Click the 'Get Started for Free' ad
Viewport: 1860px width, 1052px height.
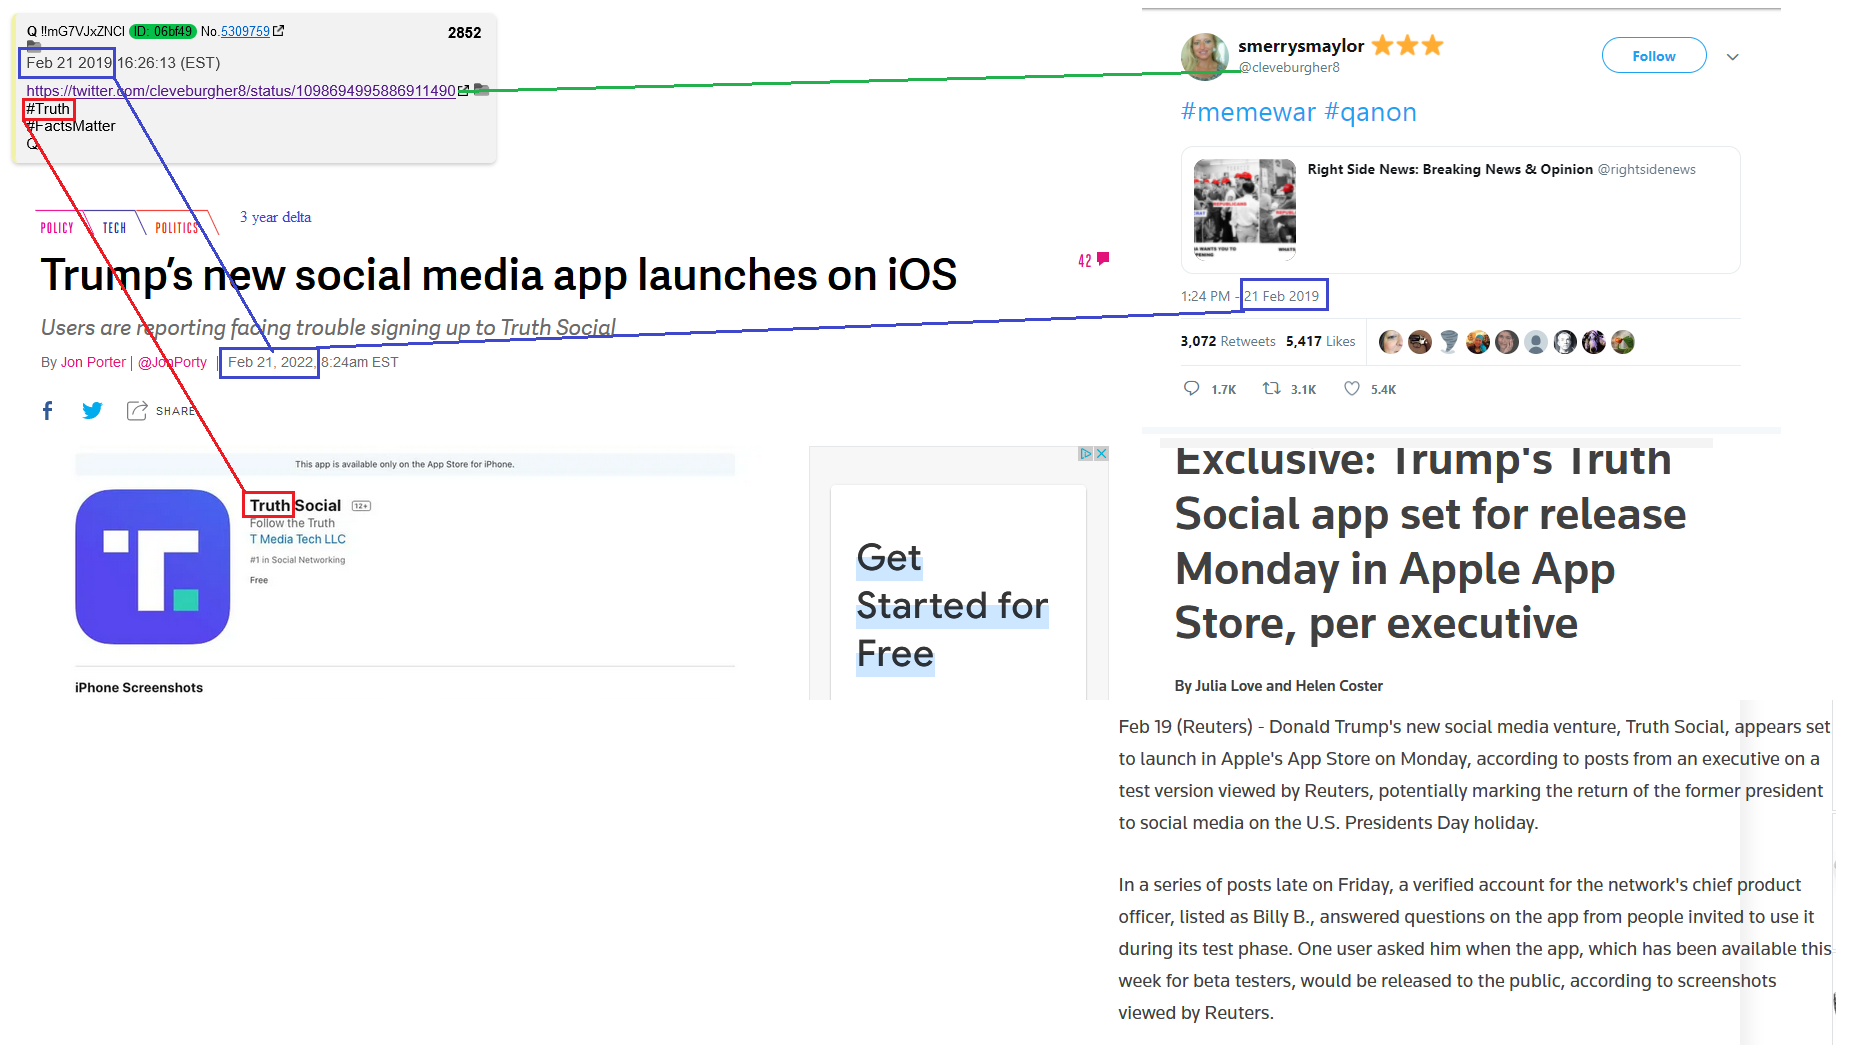tap(958, 592)
